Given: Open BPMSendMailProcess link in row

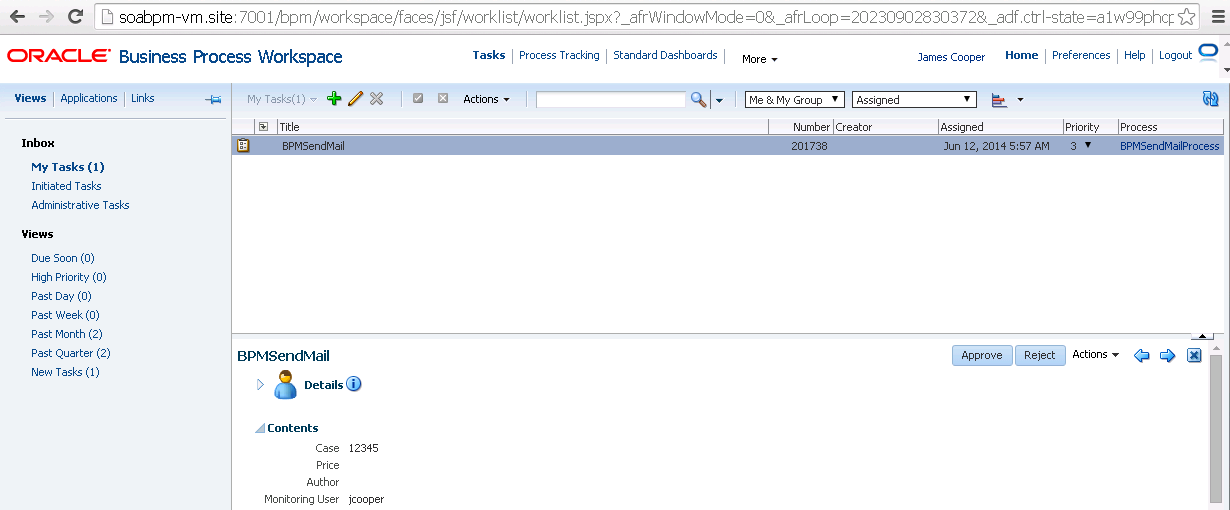Looking at the screenshot, I should (x=1170, y=146).
